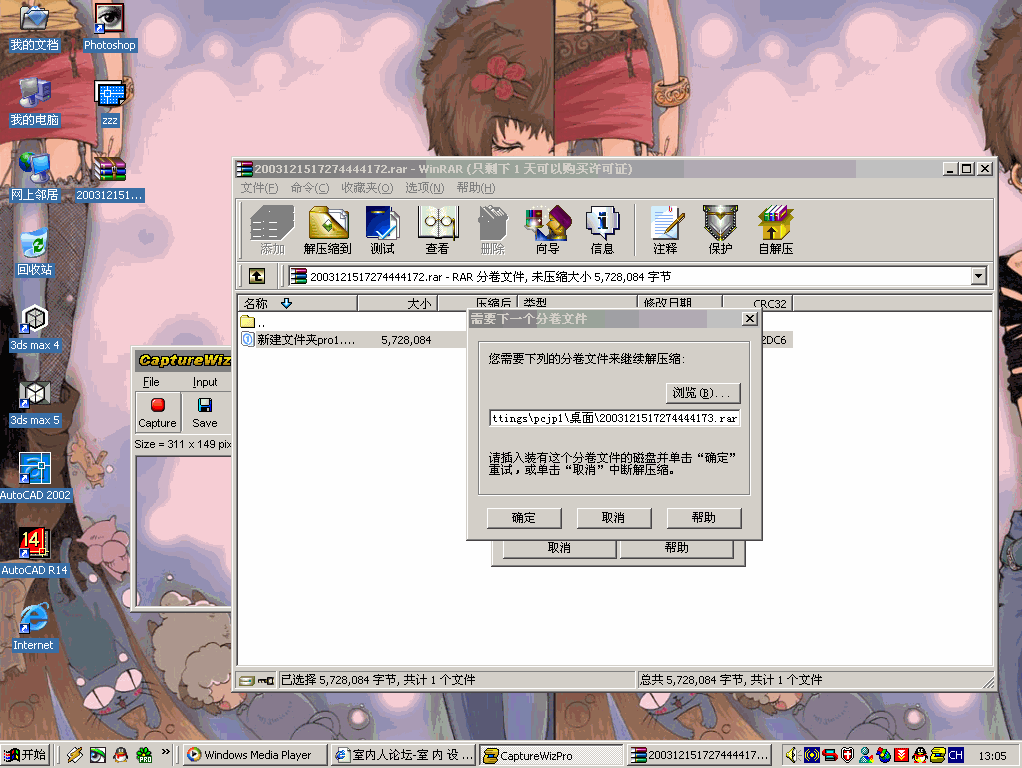The height and width of the screenshot is (768, 1022).
Task: Open the Input menu in CaptureWiz
Action: pos(205,382)
